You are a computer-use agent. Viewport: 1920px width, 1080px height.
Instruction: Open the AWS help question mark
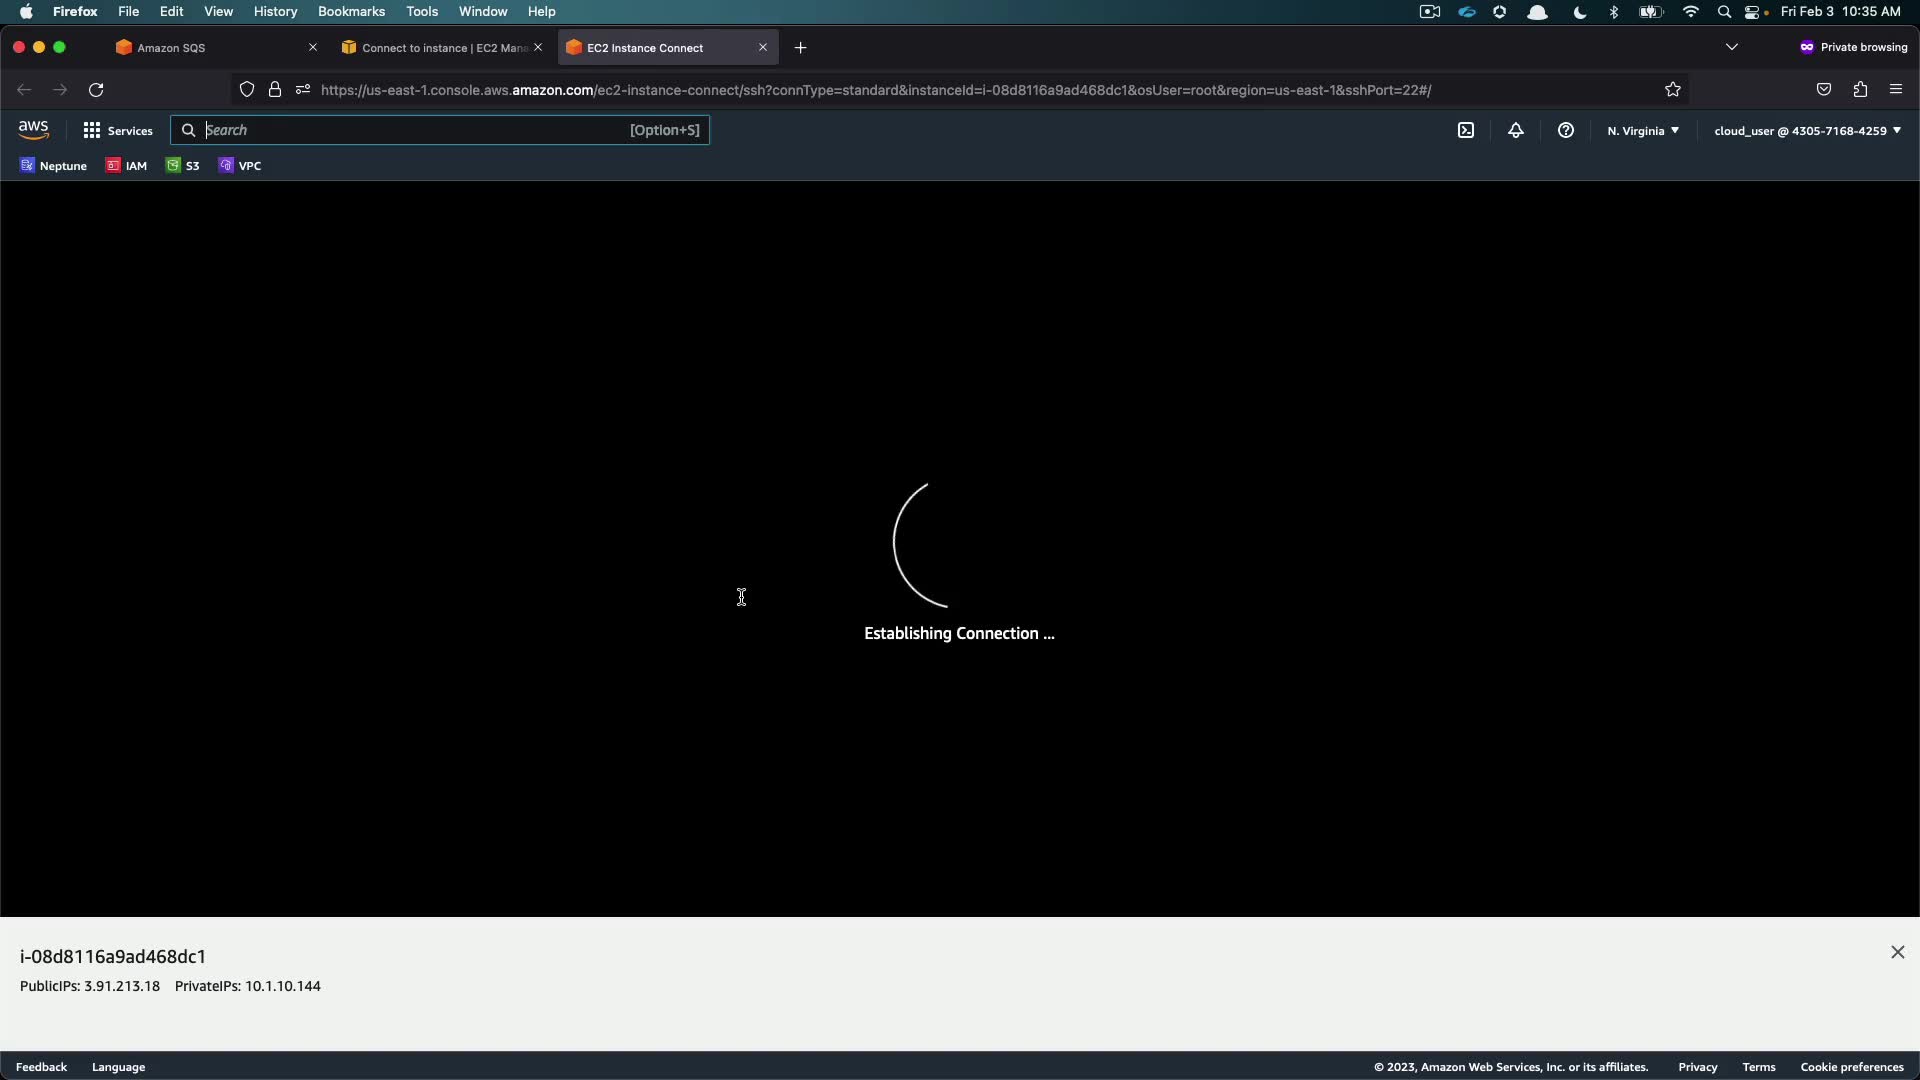(x=1566, y=131)
